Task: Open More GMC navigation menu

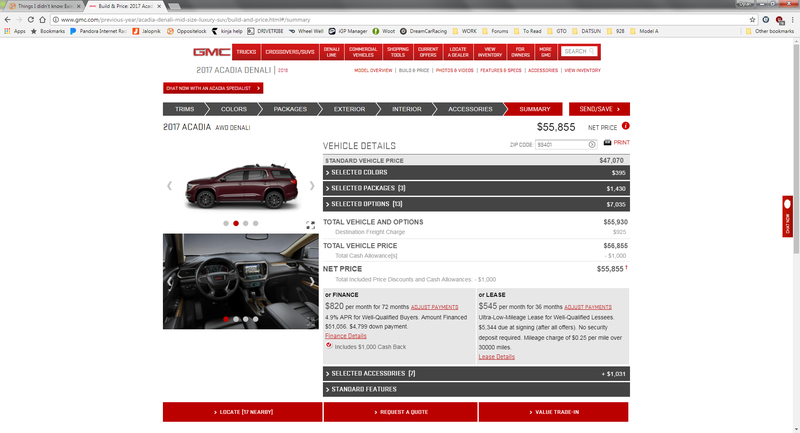Action: click(545, 52)
